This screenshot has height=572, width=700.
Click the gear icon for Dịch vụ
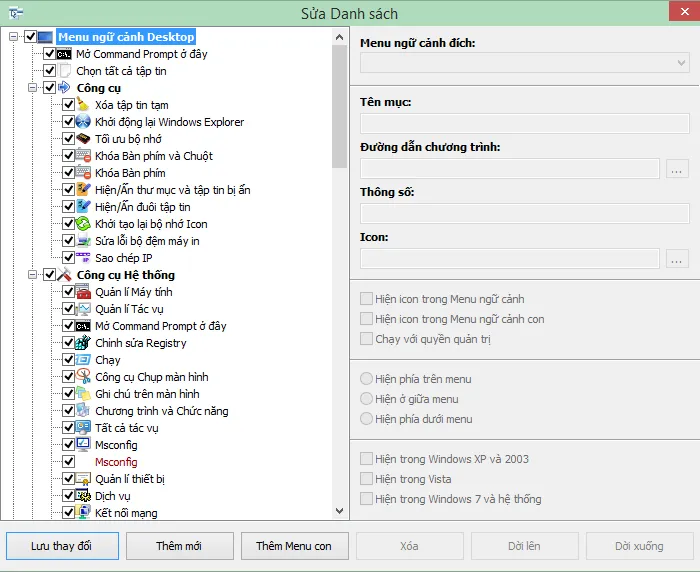83,496
